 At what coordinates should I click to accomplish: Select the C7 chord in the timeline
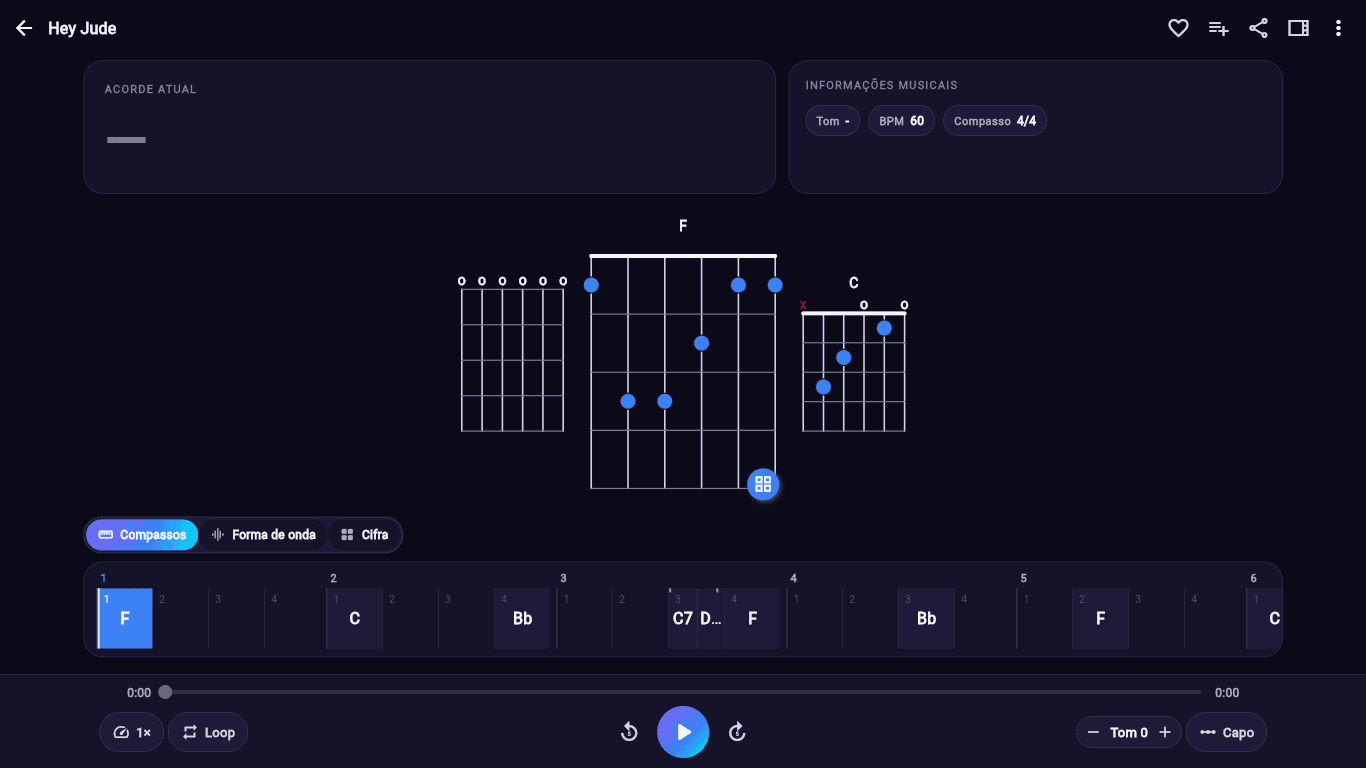[683, 618]
